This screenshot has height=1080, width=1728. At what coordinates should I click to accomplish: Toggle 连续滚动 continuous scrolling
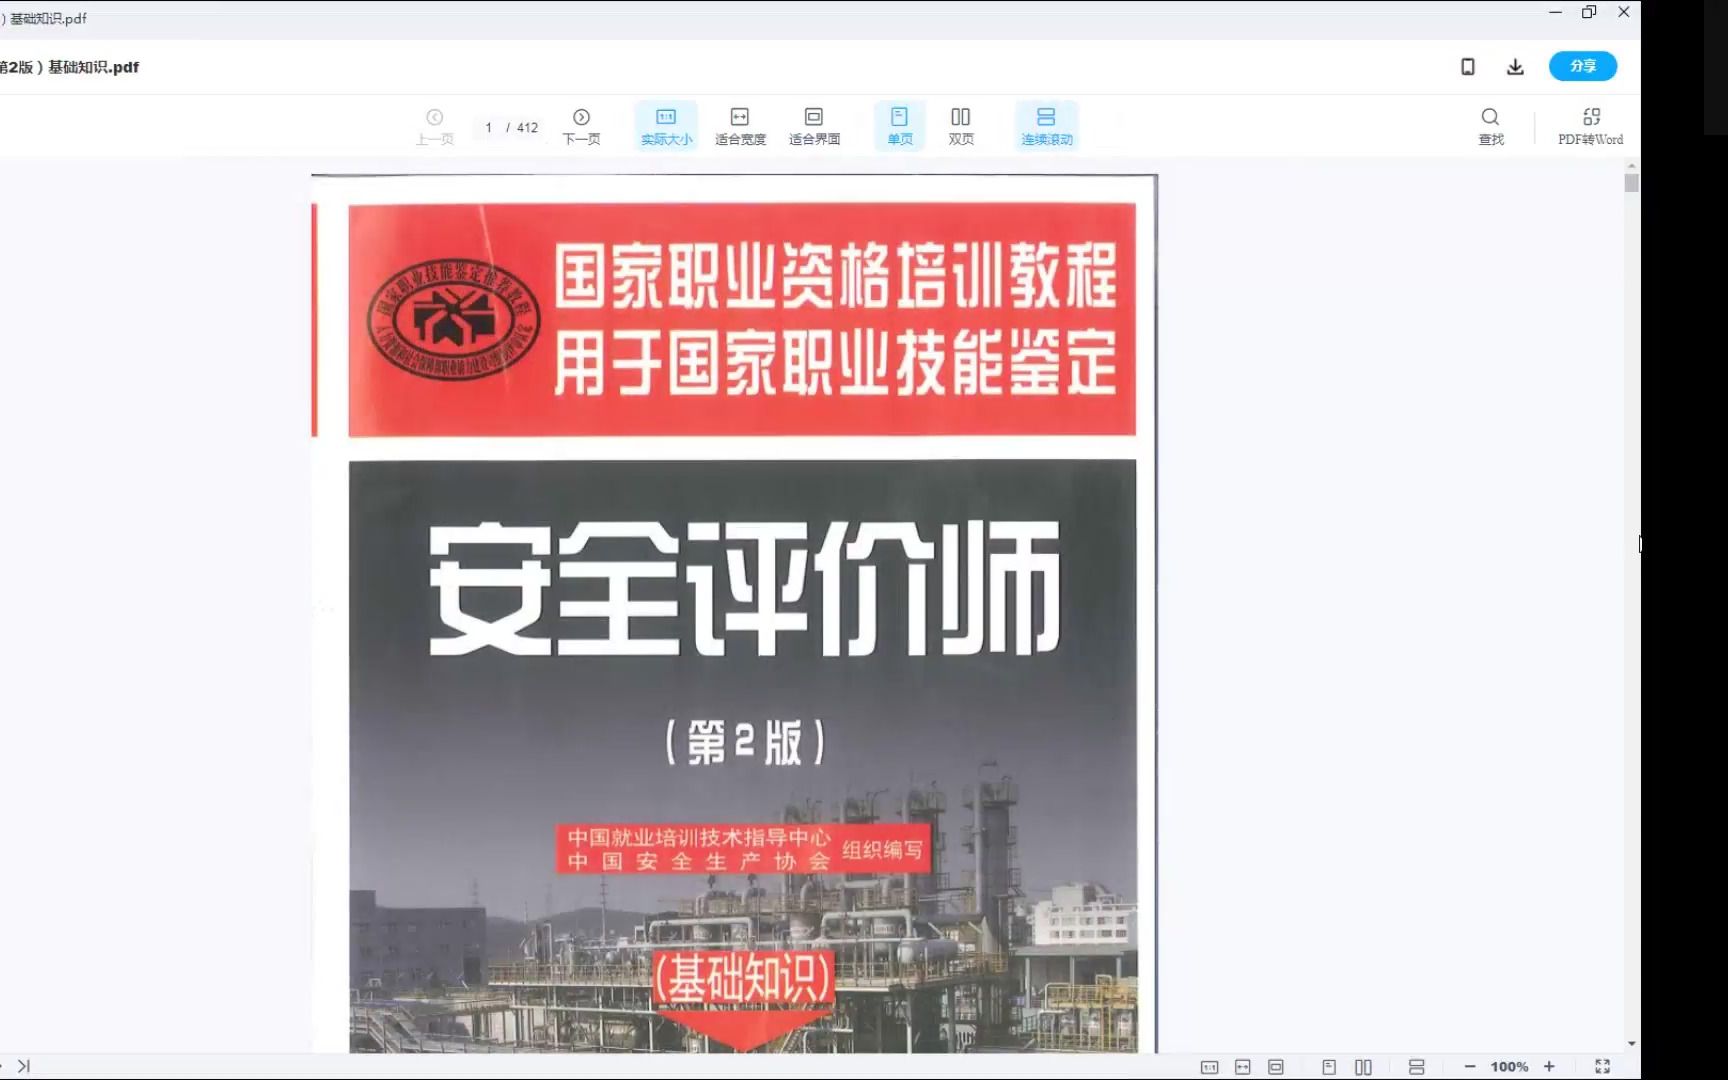click(1046, 125)
